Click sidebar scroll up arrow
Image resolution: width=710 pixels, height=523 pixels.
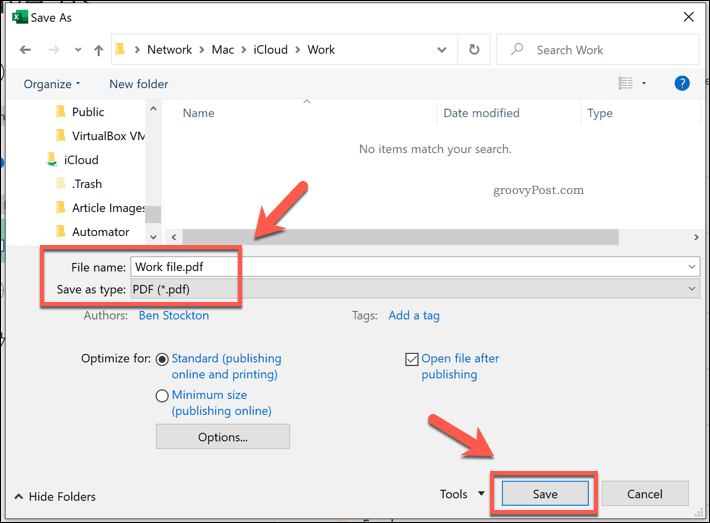click(x=153, y=109)
